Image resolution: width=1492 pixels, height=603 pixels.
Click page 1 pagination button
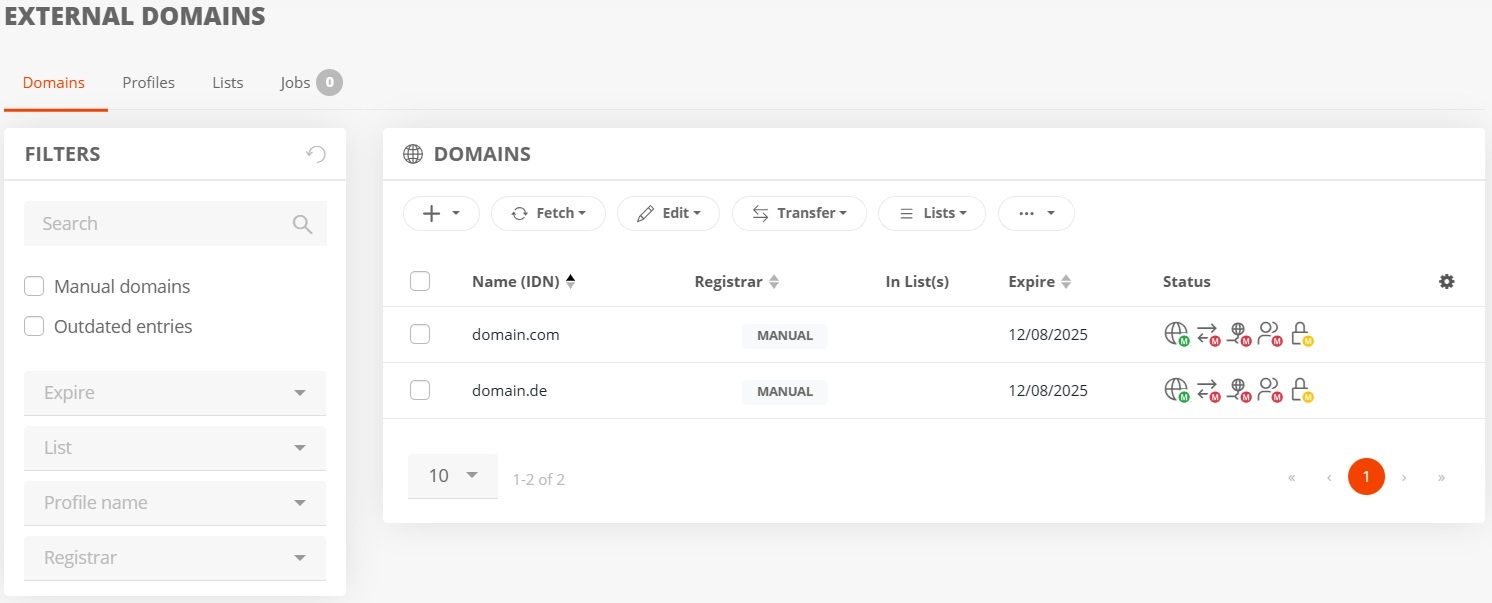(x=1366, y=477)
